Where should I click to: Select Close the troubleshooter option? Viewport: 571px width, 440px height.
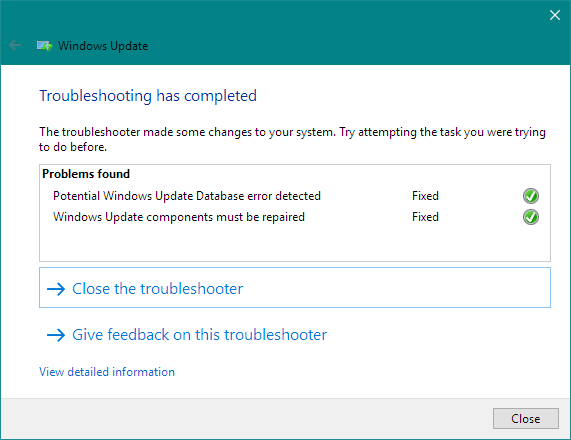tap(295, 287)
